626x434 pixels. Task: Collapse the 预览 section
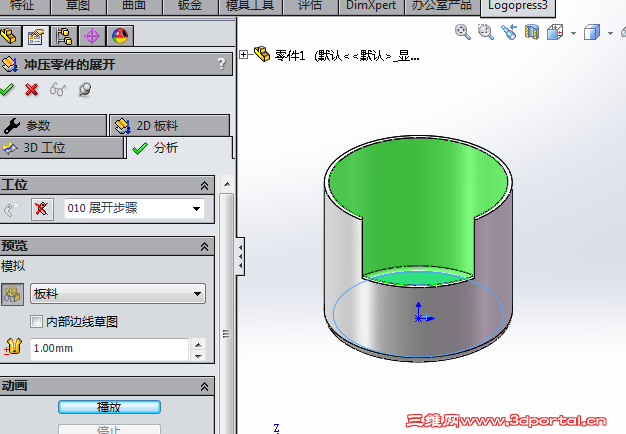(x=204, y=246)
